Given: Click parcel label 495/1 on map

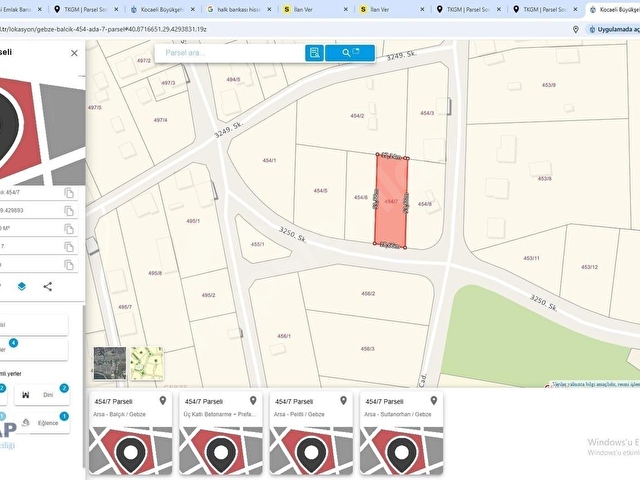Looking at the screenshot, I should pos(193,221).
